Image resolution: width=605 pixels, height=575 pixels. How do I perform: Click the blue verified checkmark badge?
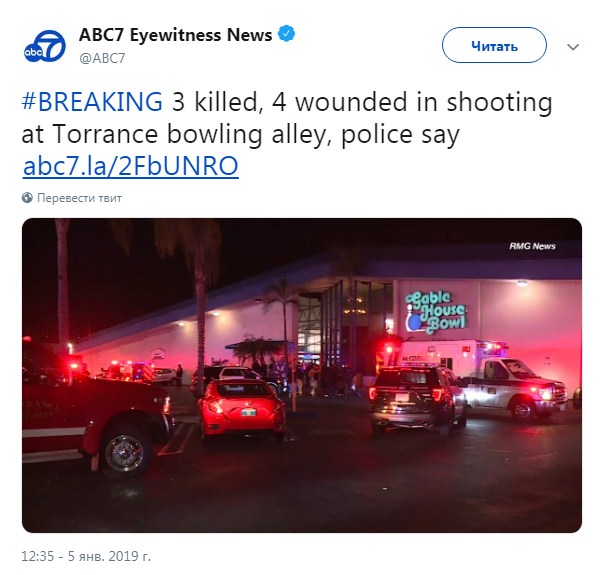tap(287, 34)
